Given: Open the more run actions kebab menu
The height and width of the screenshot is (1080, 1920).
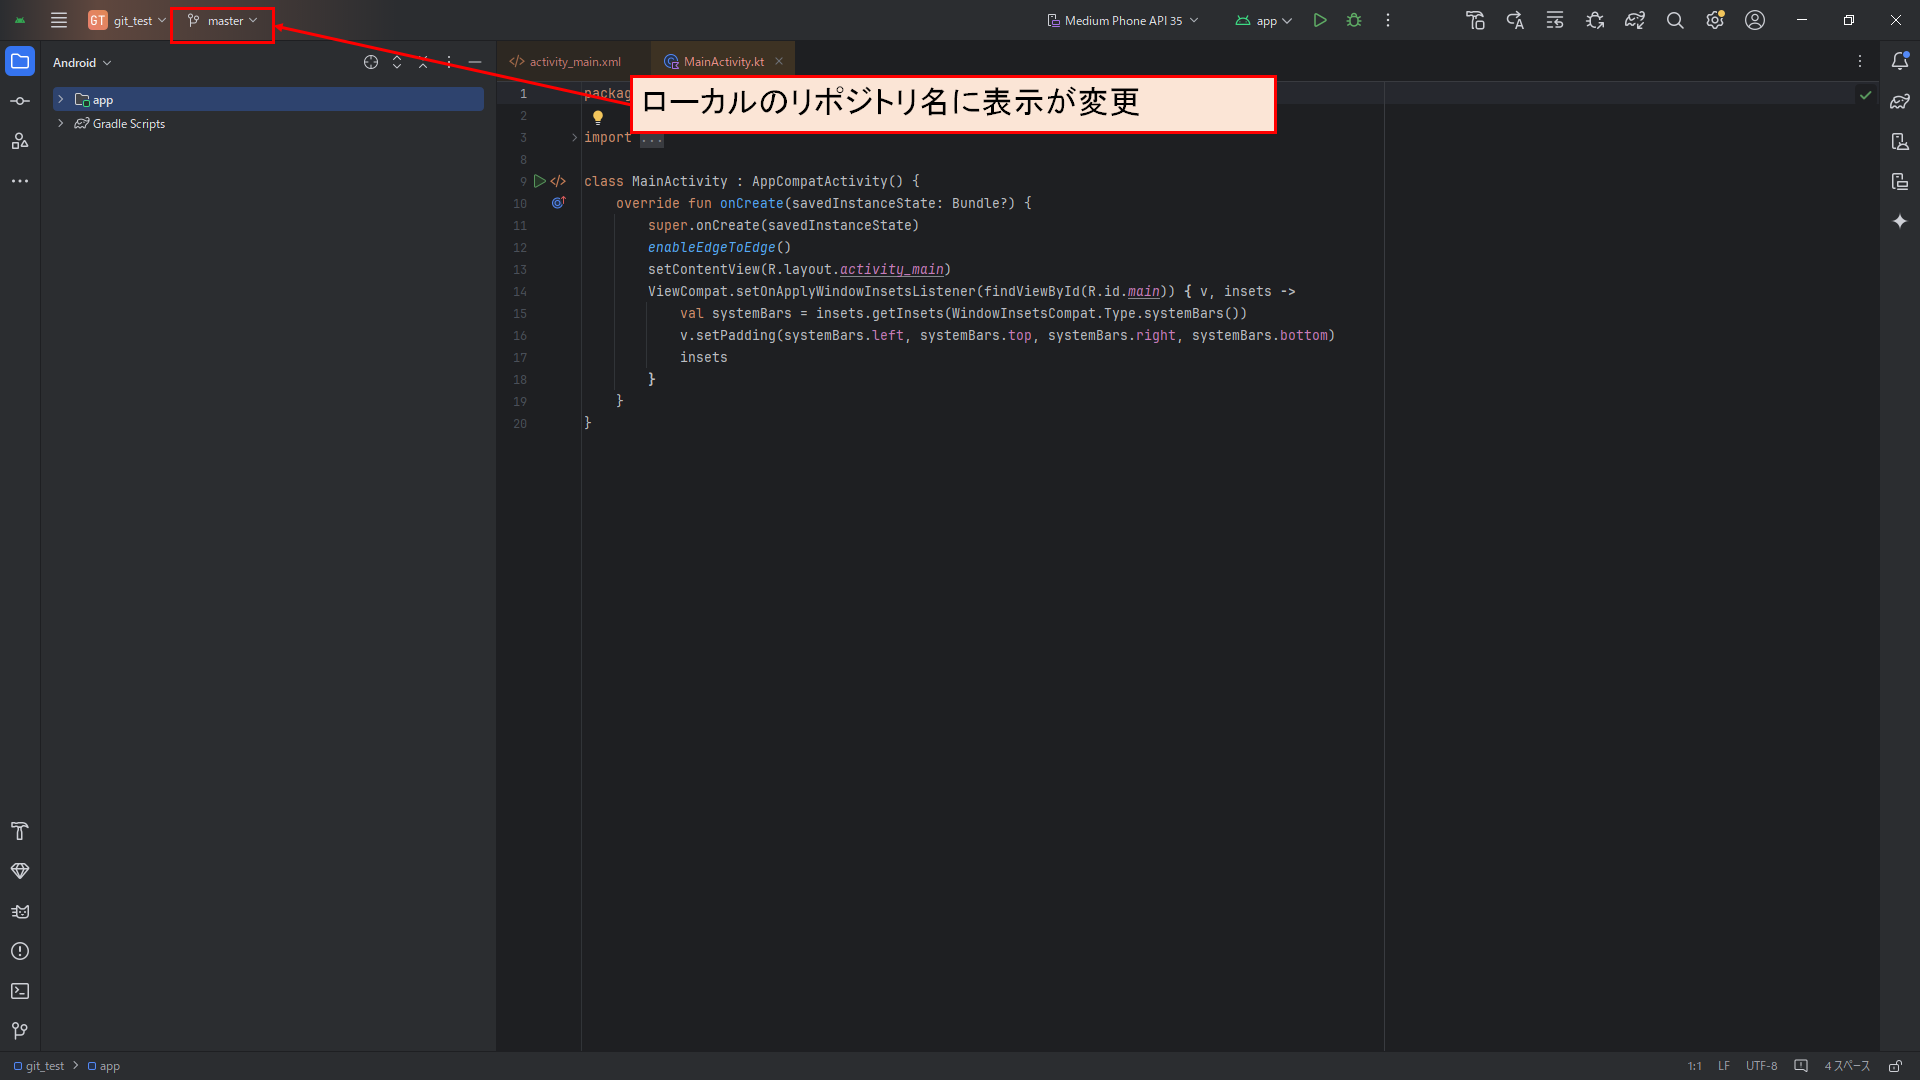Looking at the screenshot, I should click(1388, 20).
